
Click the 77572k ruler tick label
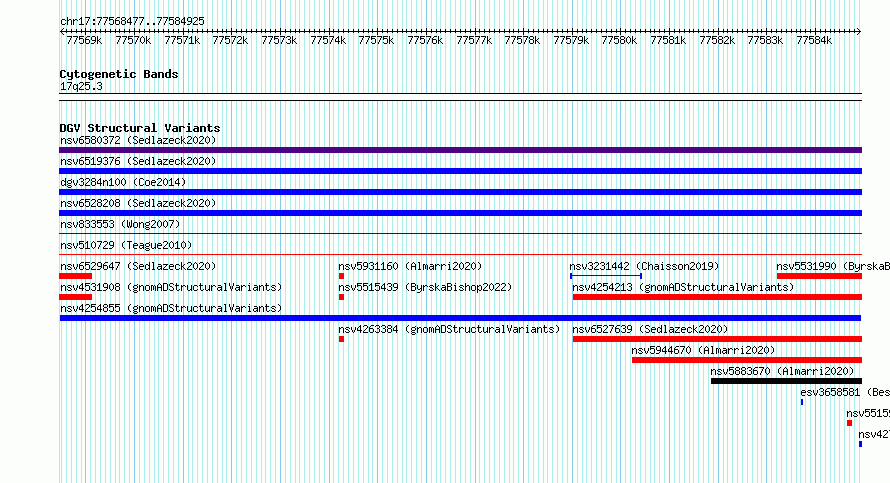tap(230, 40)
